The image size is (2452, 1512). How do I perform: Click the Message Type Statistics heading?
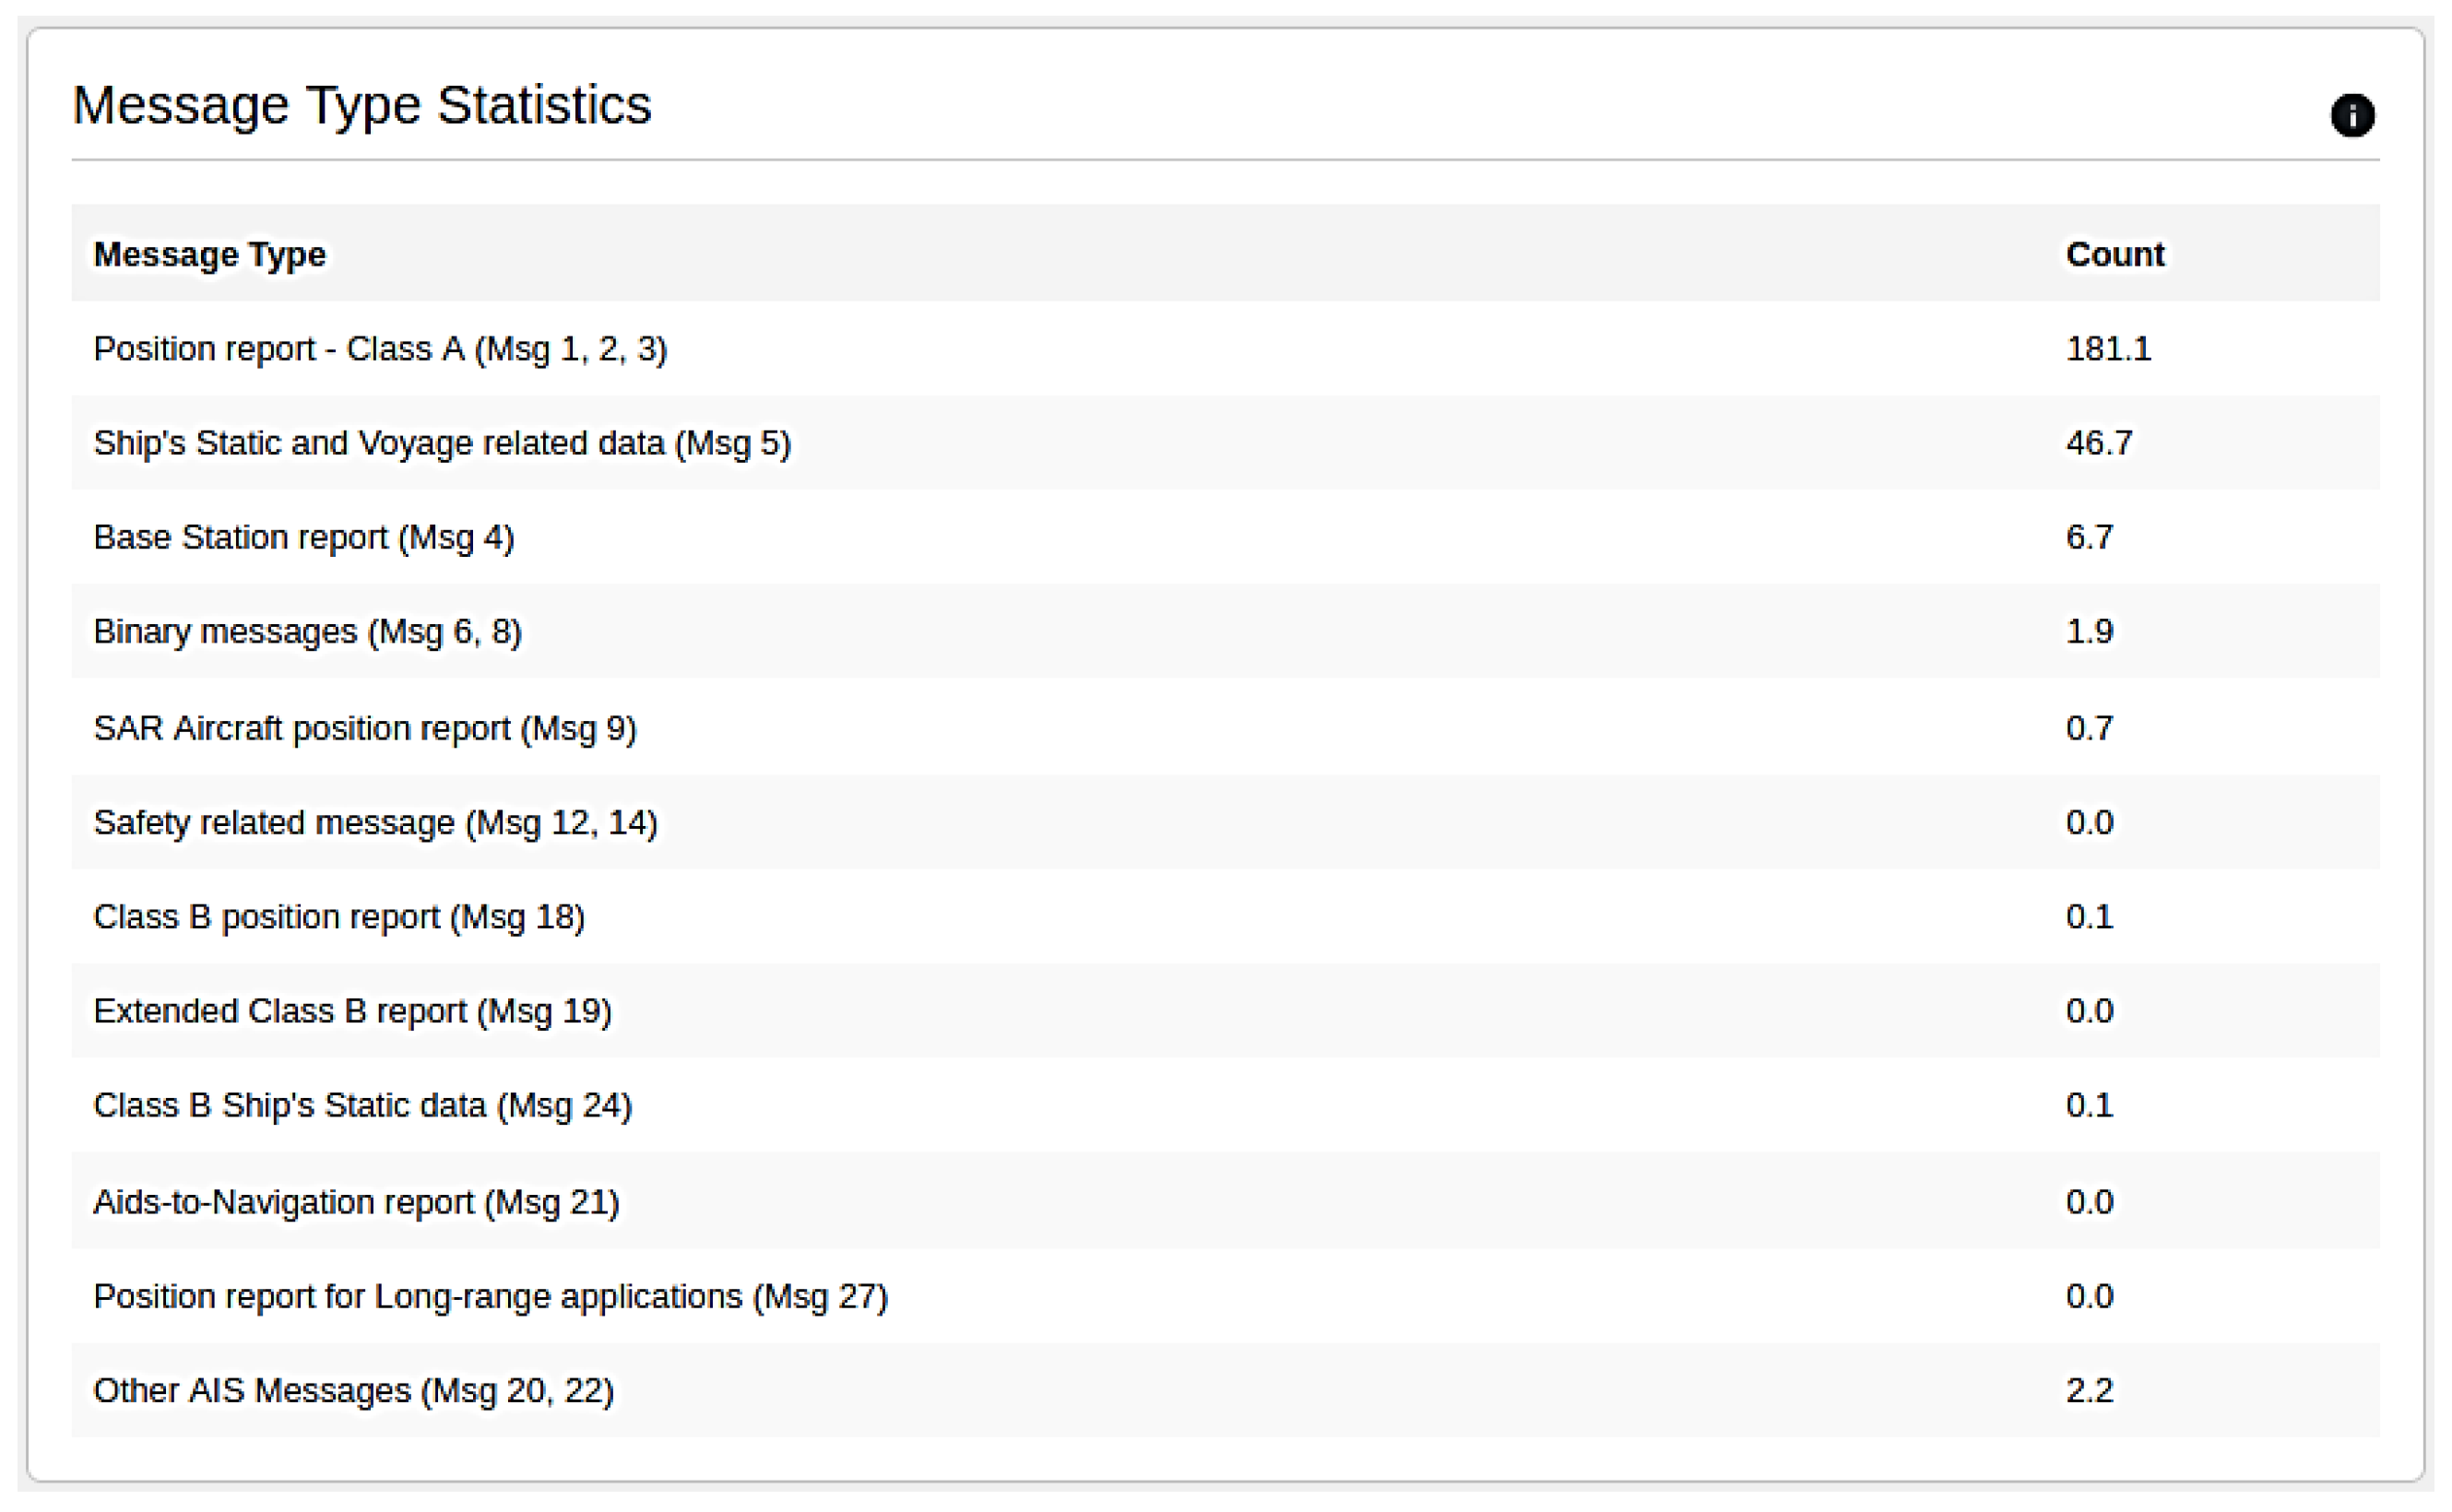click(x=361, y=105)
